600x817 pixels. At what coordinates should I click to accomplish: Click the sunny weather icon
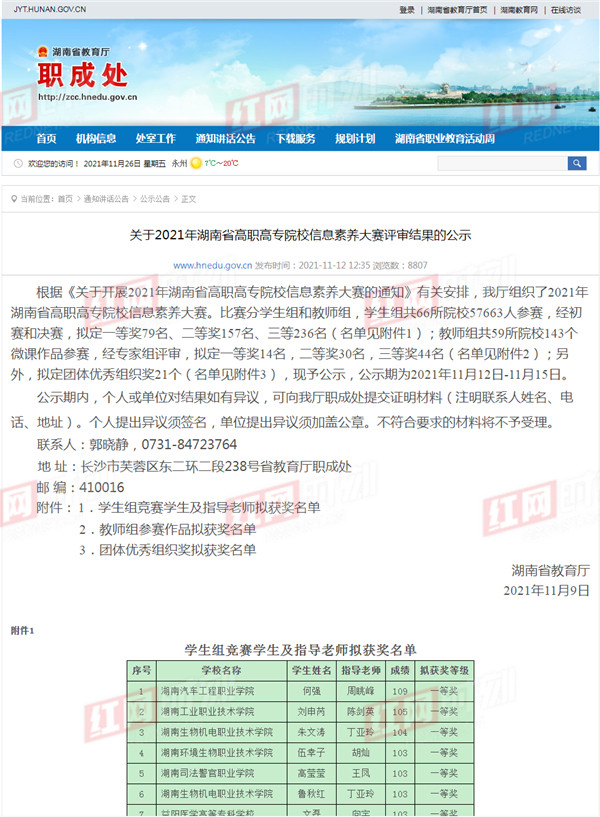tap(196, 164)
